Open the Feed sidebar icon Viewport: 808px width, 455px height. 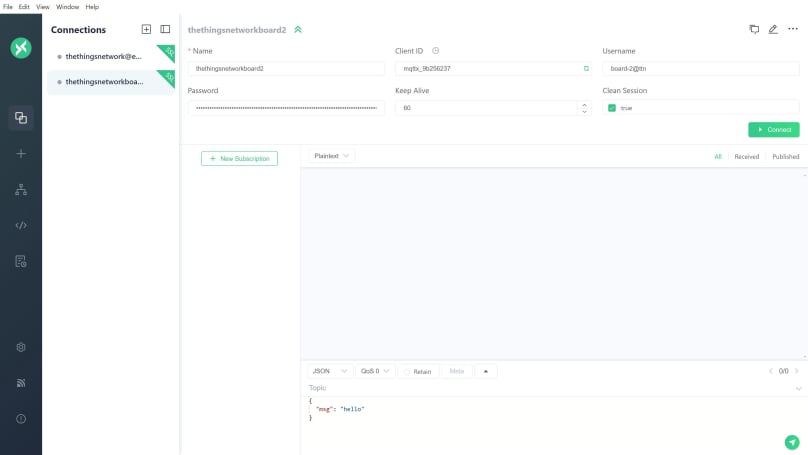[x=21, y=383]
